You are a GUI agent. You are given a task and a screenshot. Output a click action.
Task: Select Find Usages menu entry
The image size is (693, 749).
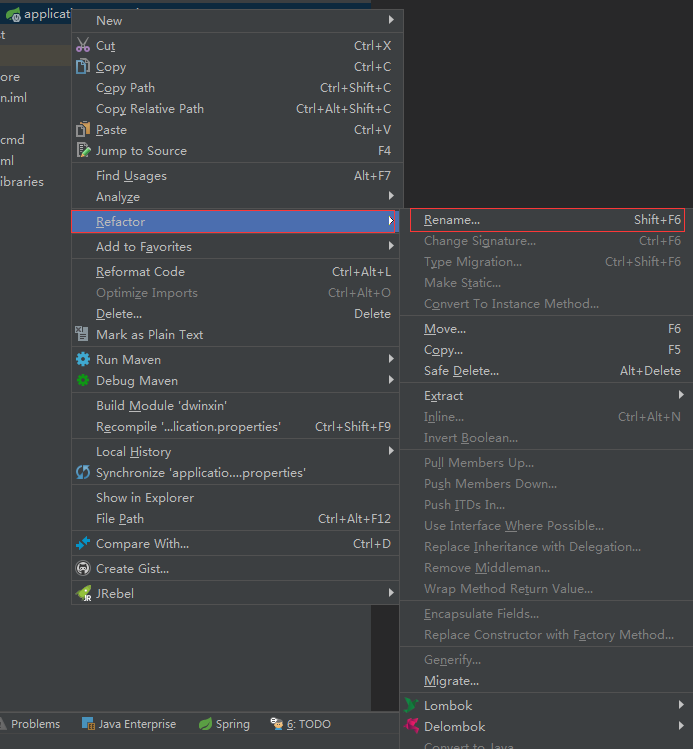pos(131,176)
